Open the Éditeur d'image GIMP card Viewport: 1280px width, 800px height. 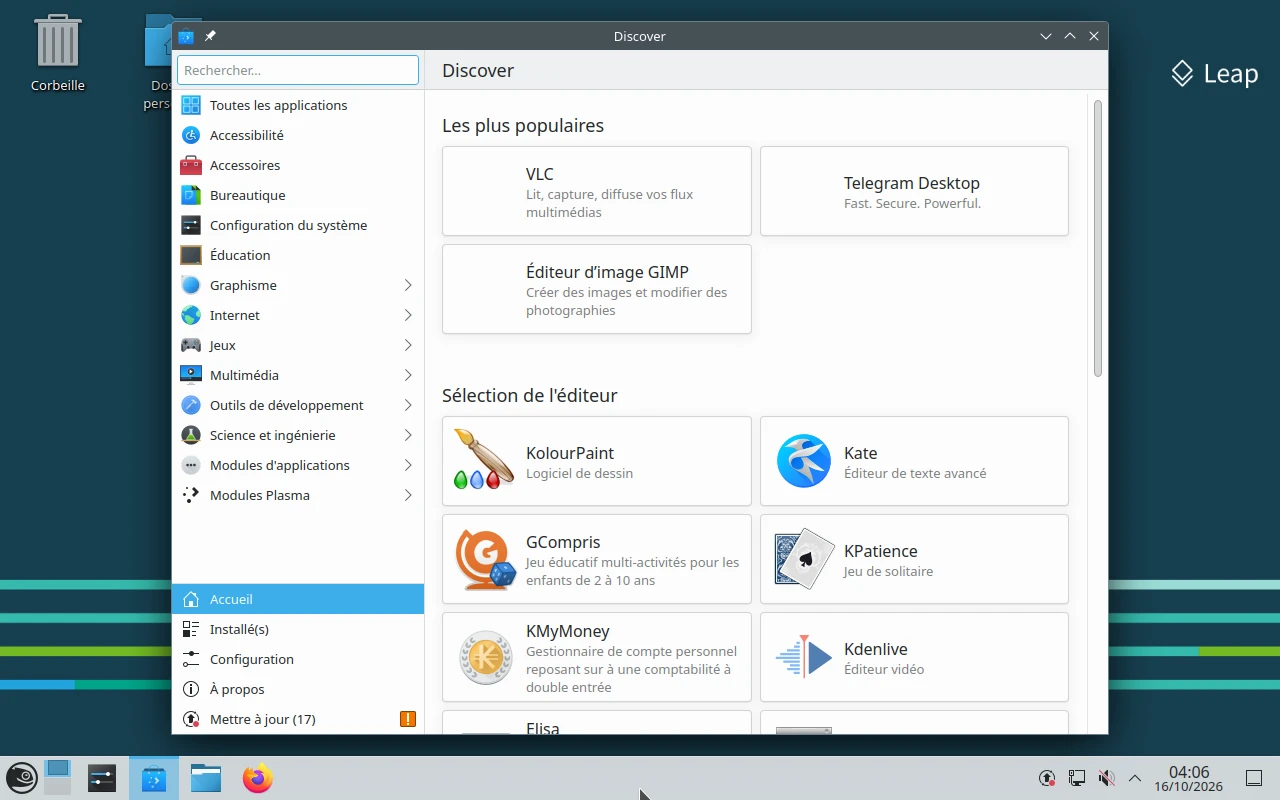597,289
